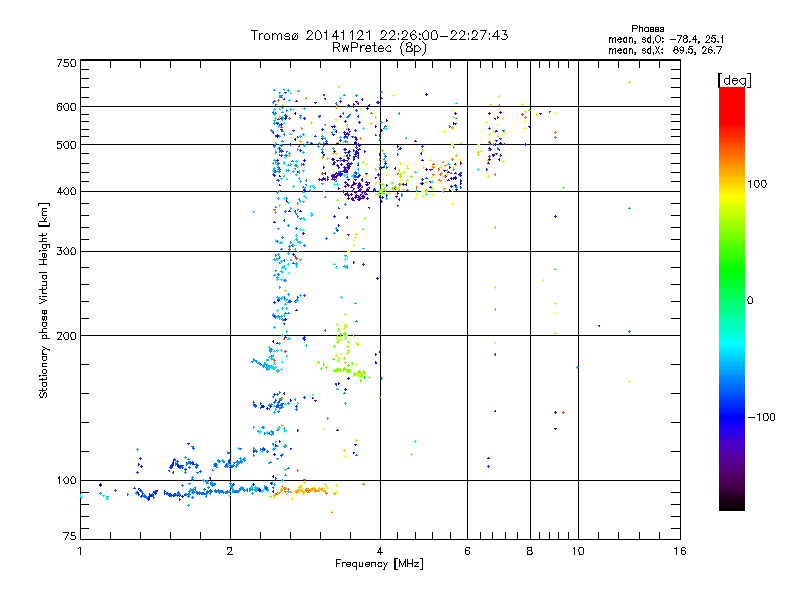Select the 'mean, sd,X: 89.5, 26.7' line
Screen dimensions: 800x600
pos(665,51)
